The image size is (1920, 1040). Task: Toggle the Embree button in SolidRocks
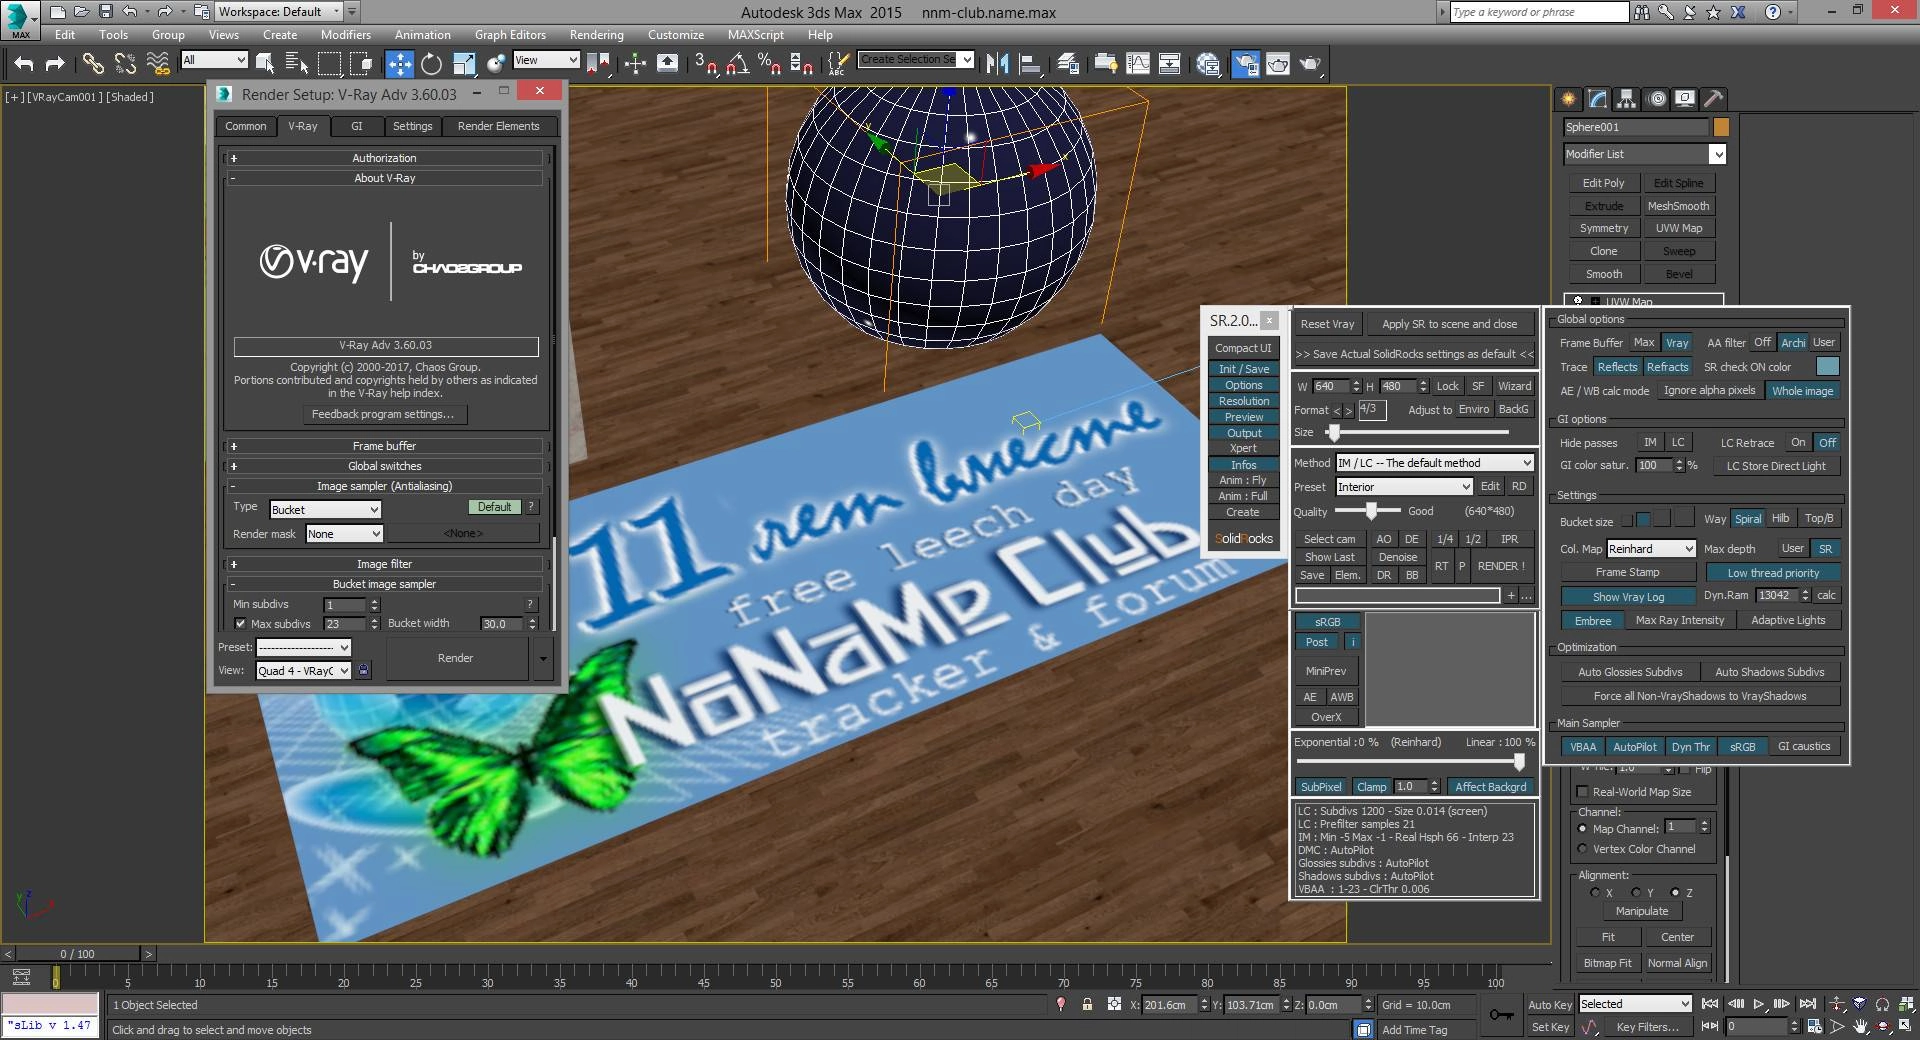click(1593, 621)
